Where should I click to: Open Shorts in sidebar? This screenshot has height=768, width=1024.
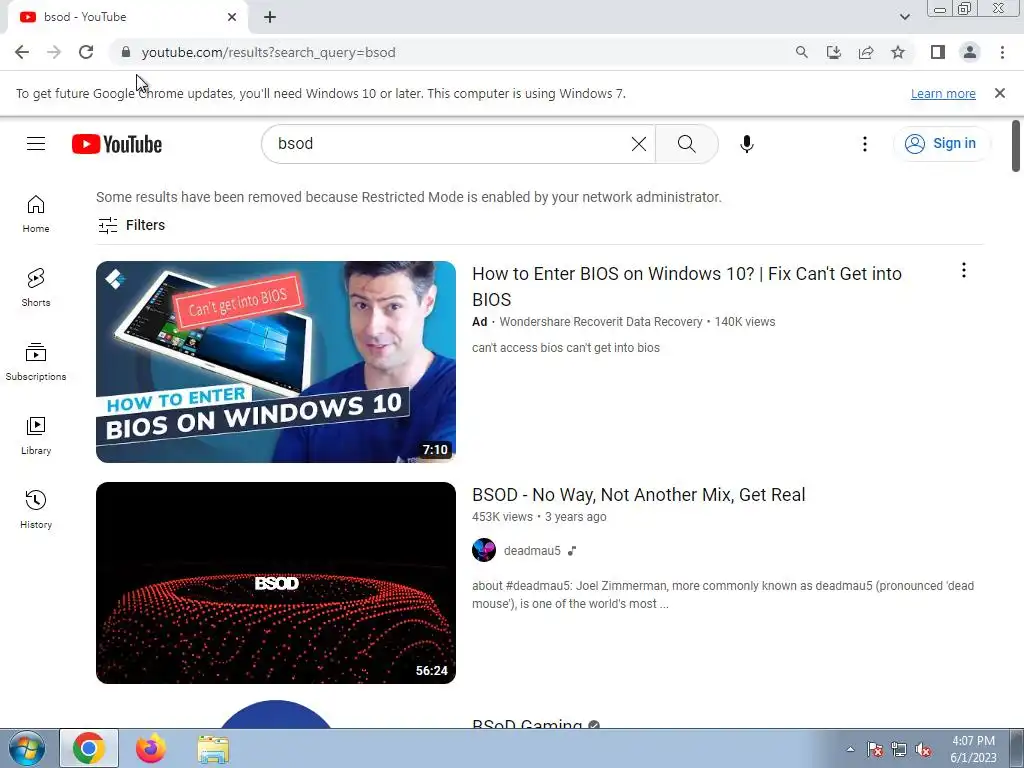[36, 287]
